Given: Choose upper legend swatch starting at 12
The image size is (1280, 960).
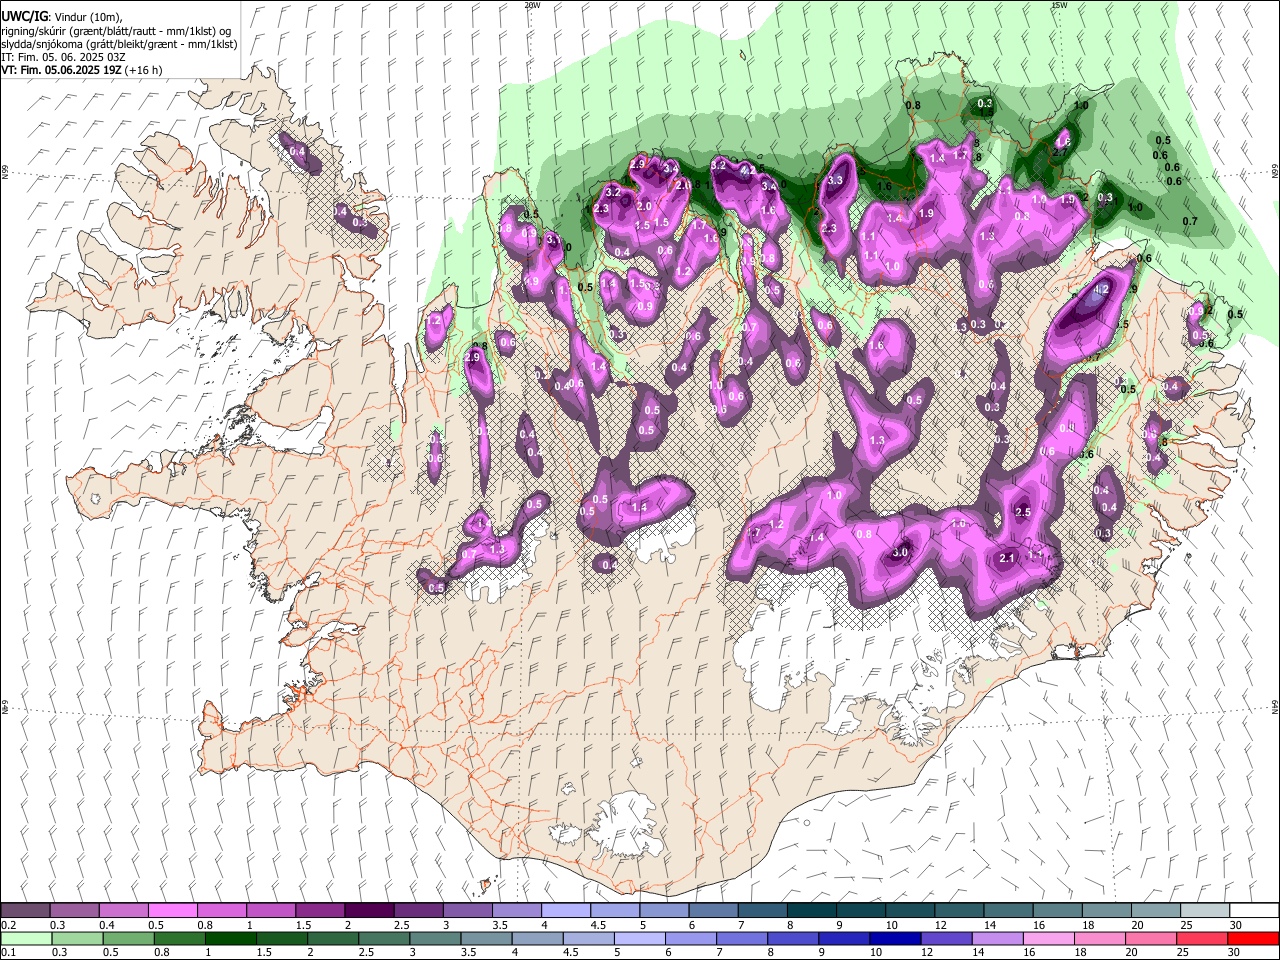Looking at the screenshot, I should point(957,911).
